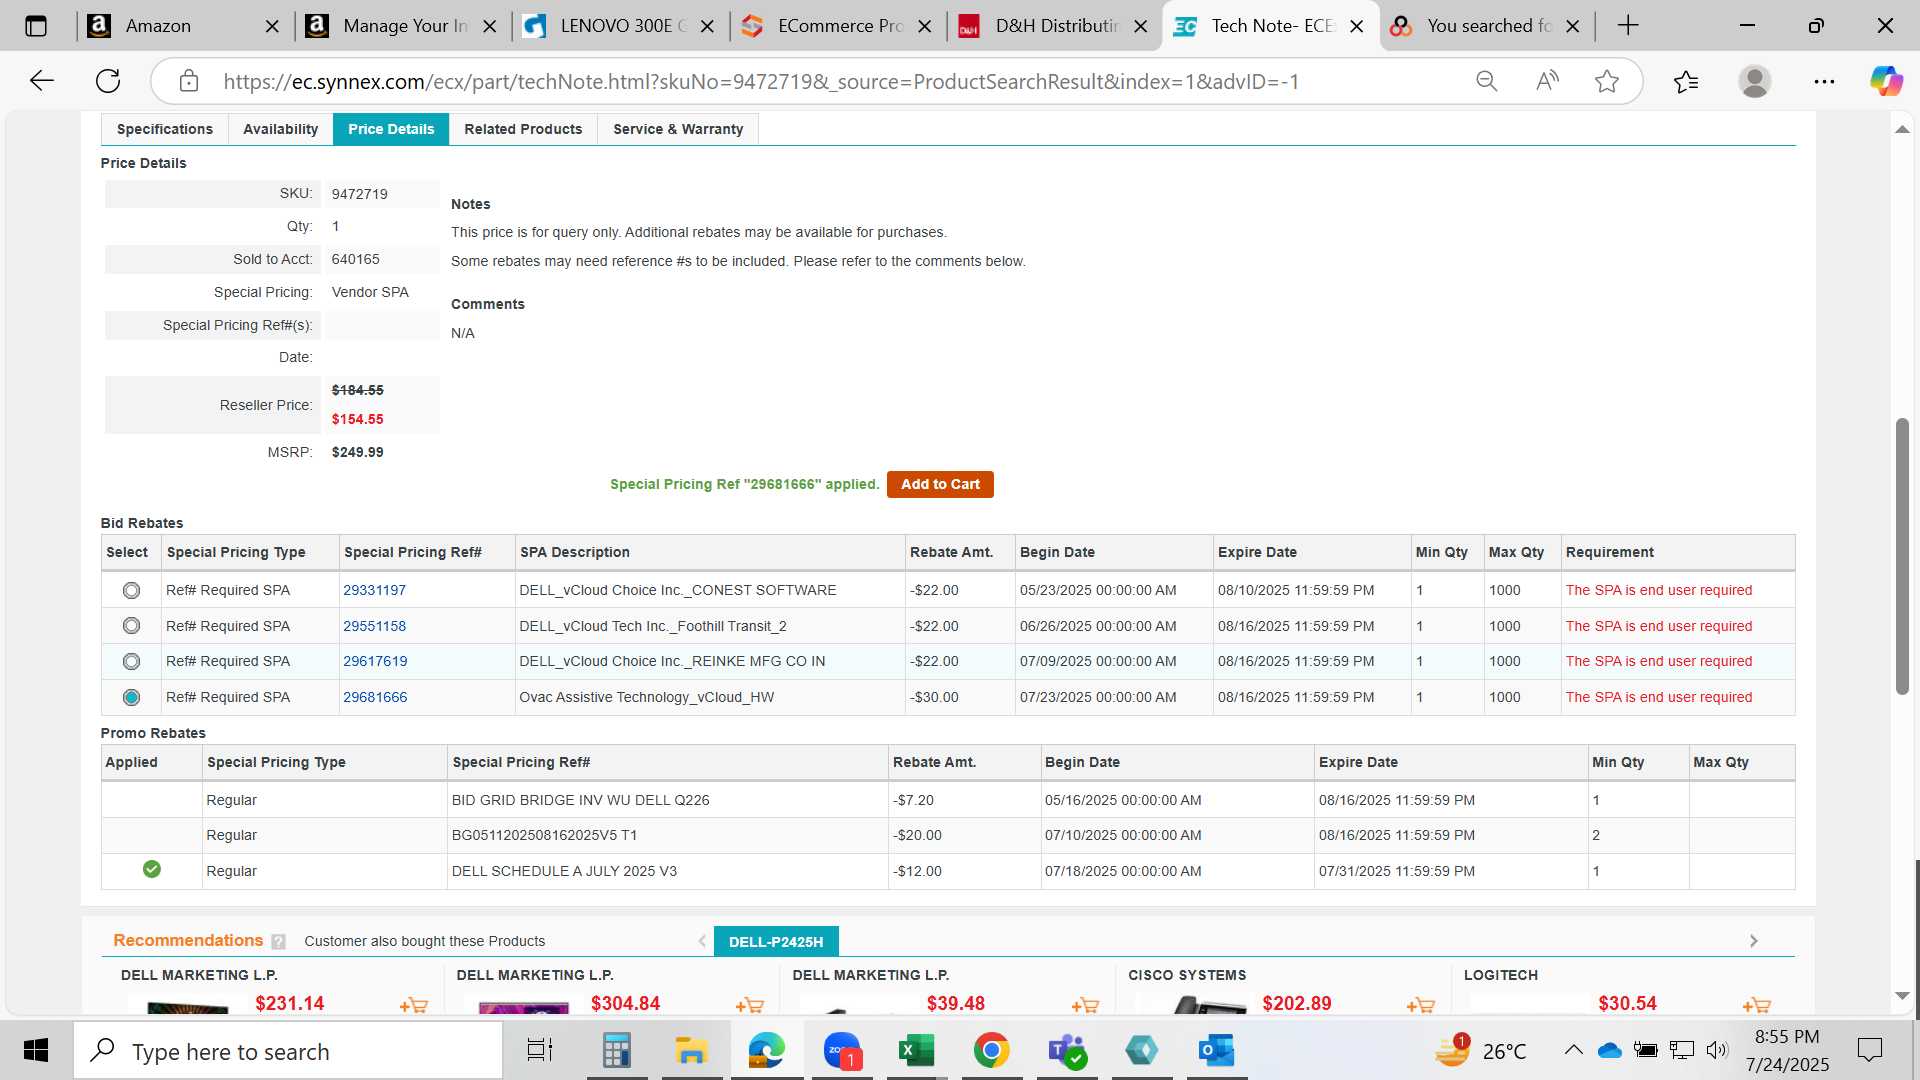Add the $39.48 Dell product to cart
1920x1080 pixels.
pos(1085,1005)
